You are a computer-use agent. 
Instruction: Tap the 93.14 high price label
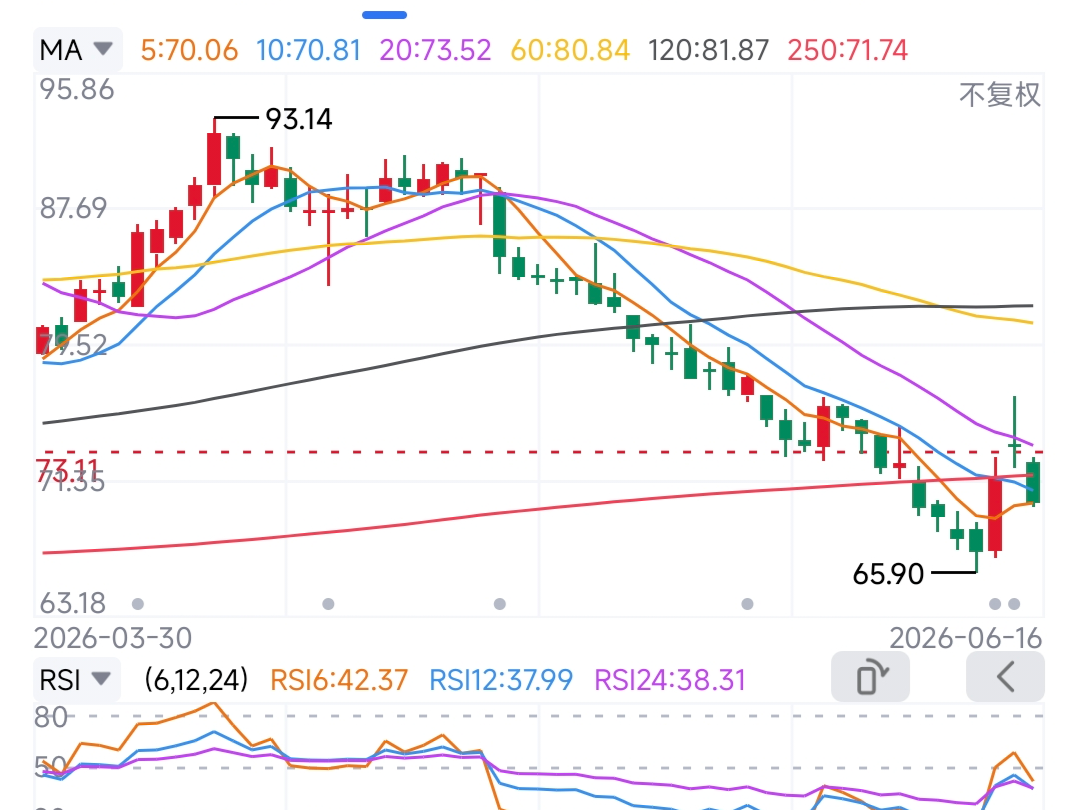coord(299,119)
